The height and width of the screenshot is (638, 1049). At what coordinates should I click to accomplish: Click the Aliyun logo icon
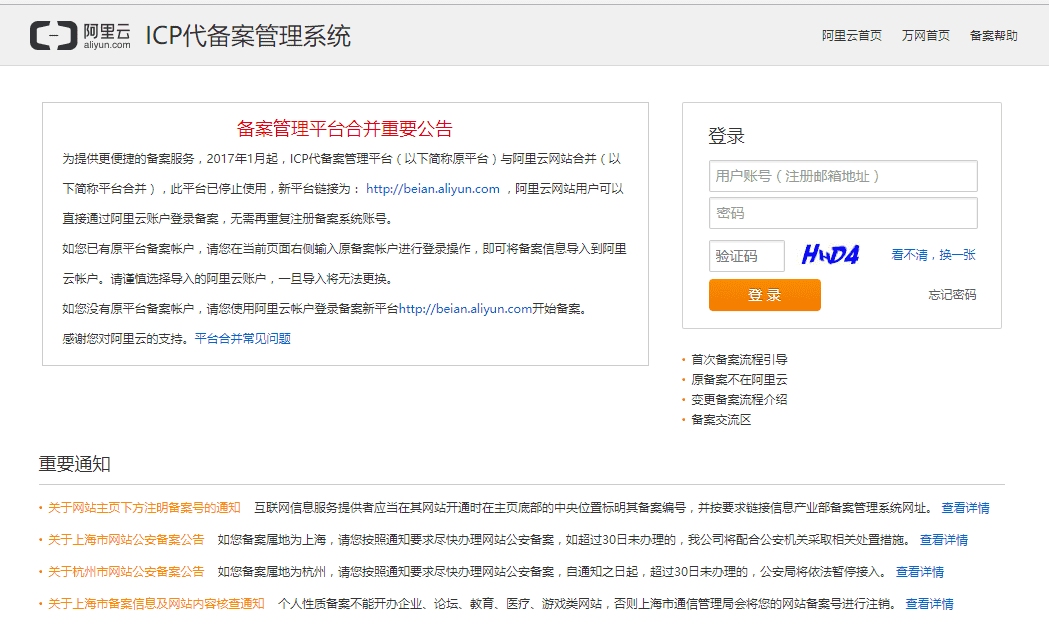(x=54, y=35)
